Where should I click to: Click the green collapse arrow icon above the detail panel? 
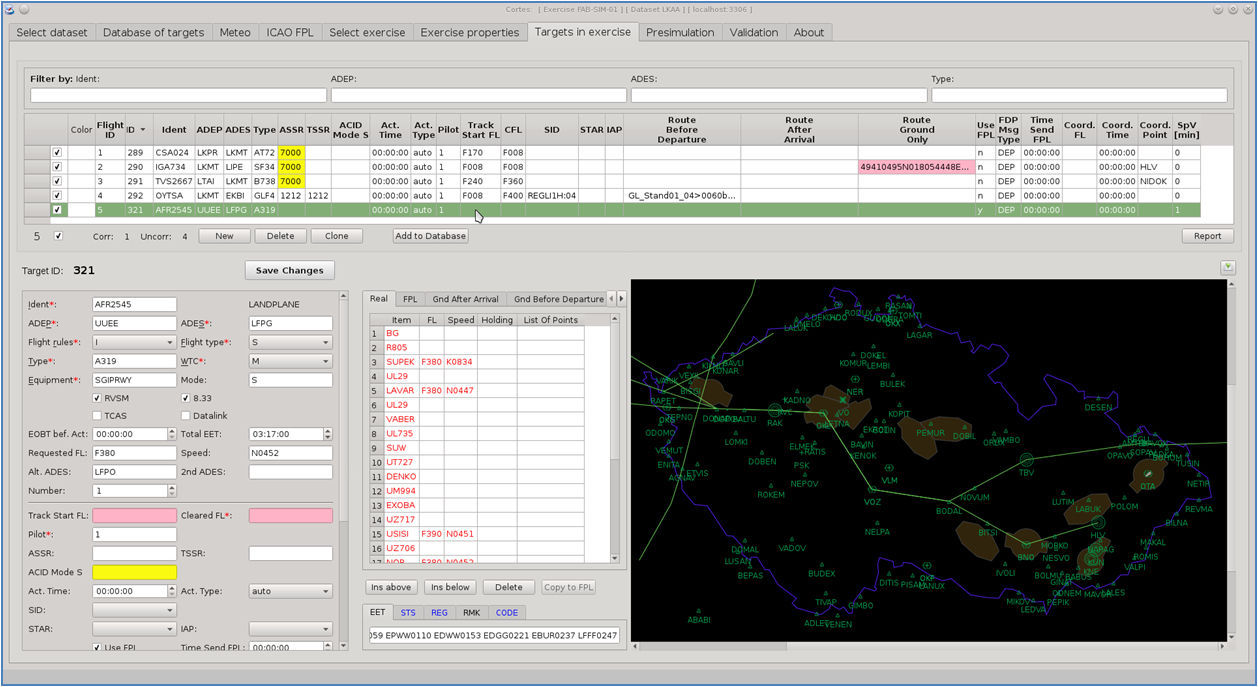tap(1227, 268)
